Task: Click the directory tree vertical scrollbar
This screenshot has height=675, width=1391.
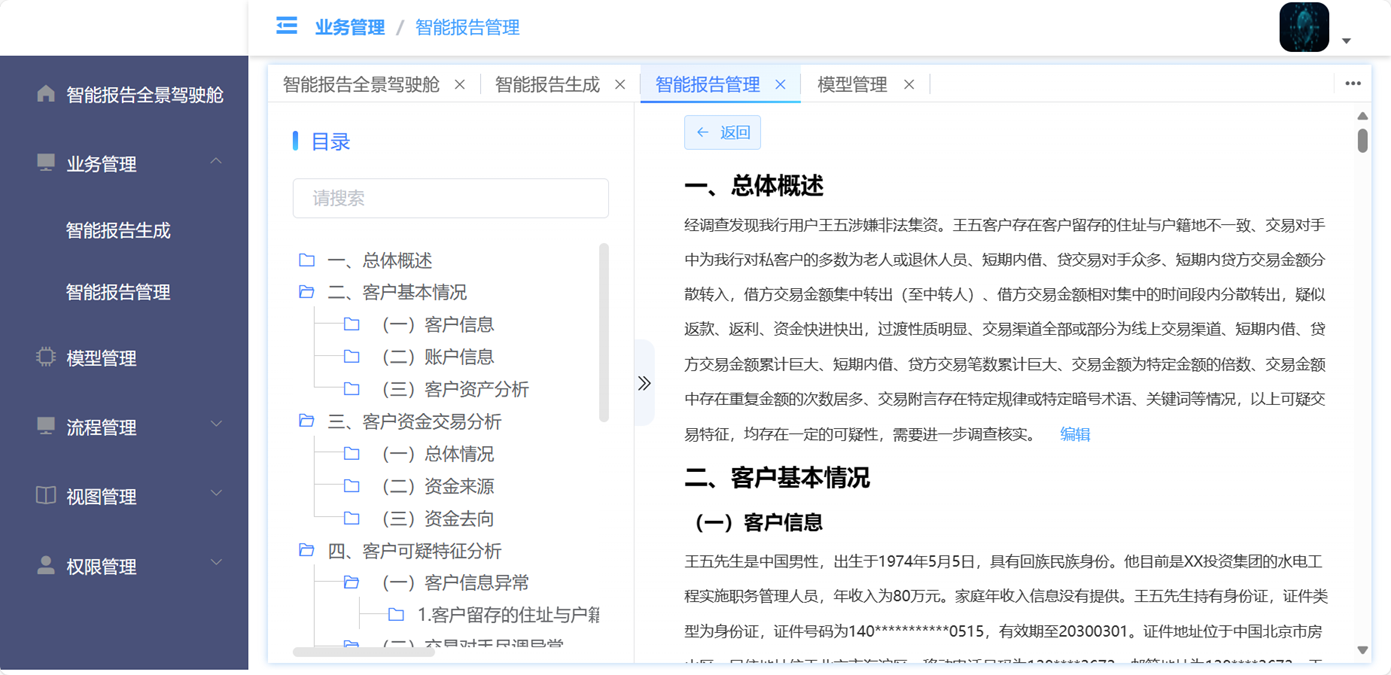Action: tap(603, 332)
